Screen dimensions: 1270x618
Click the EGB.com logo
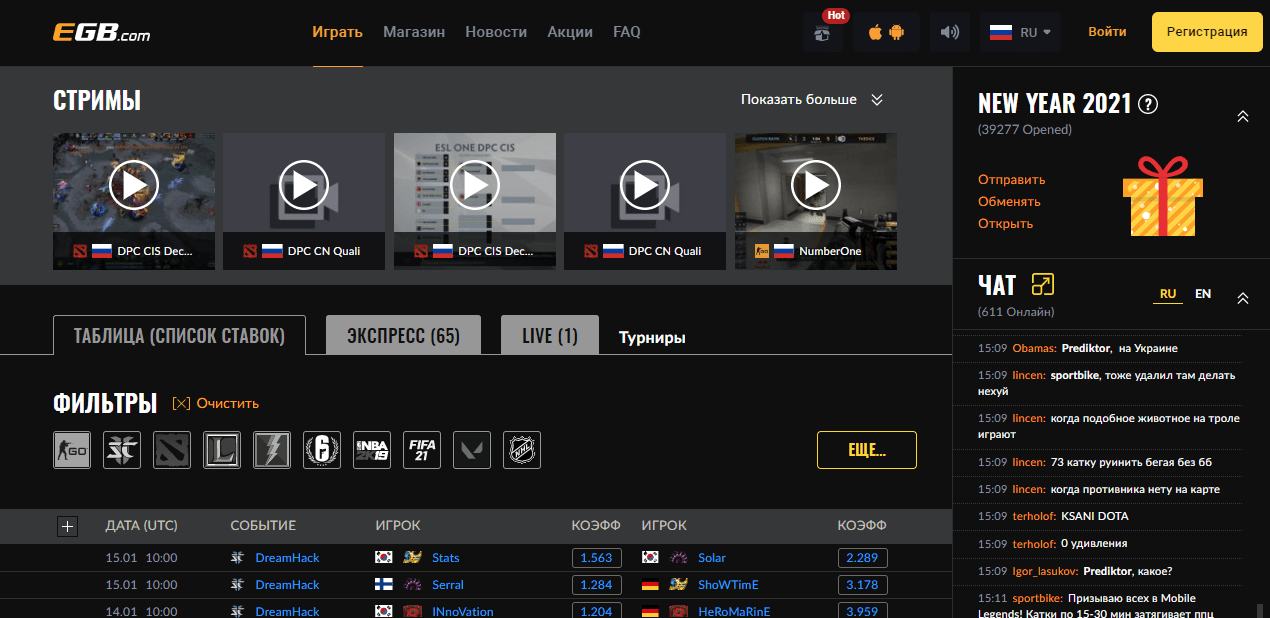pos(102,32)
